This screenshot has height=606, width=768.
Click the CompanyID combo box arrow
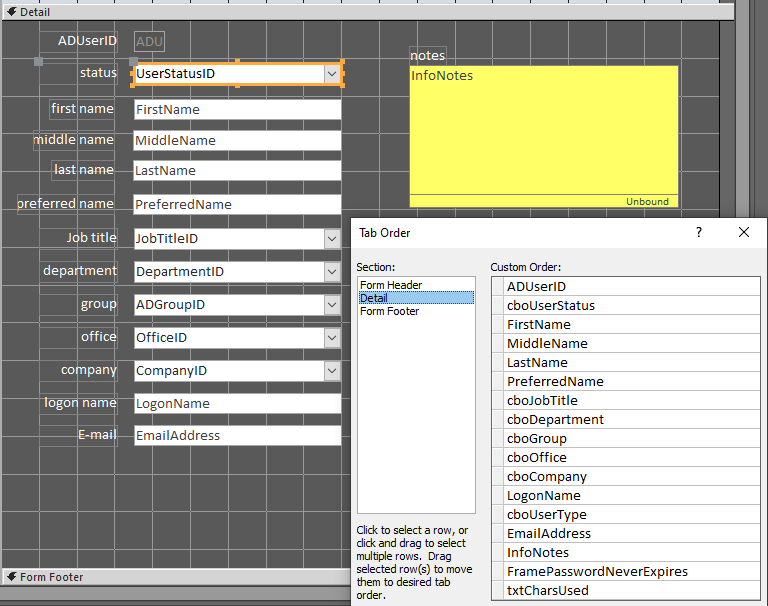(x=332, y=371)
